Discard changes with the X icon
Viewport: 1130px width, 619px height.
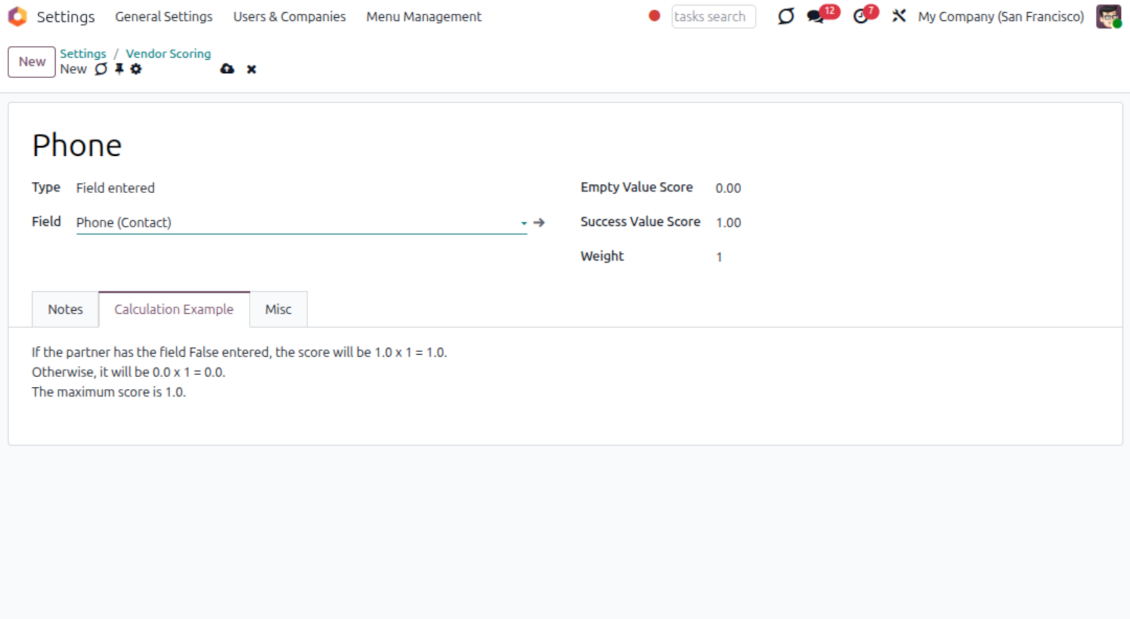point(251,69)
